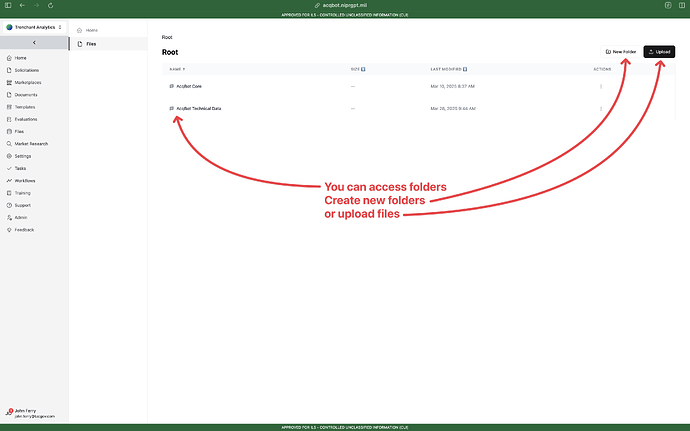Click user avatar with notification badge

(x=9, y=412)
